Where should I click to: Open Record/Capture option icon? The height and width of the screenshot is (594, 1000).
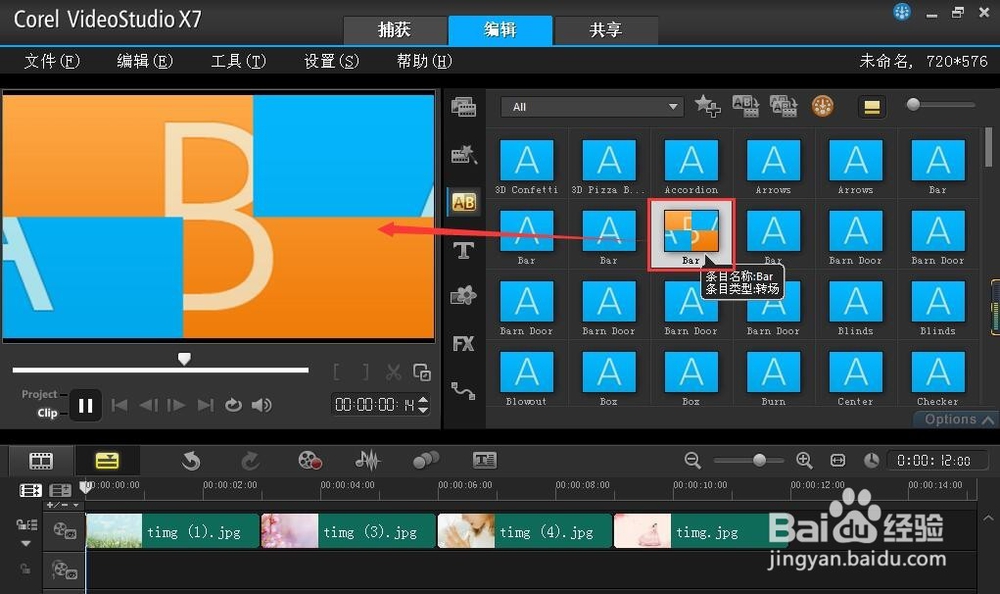pyautogui.click(x=310, y=460)
